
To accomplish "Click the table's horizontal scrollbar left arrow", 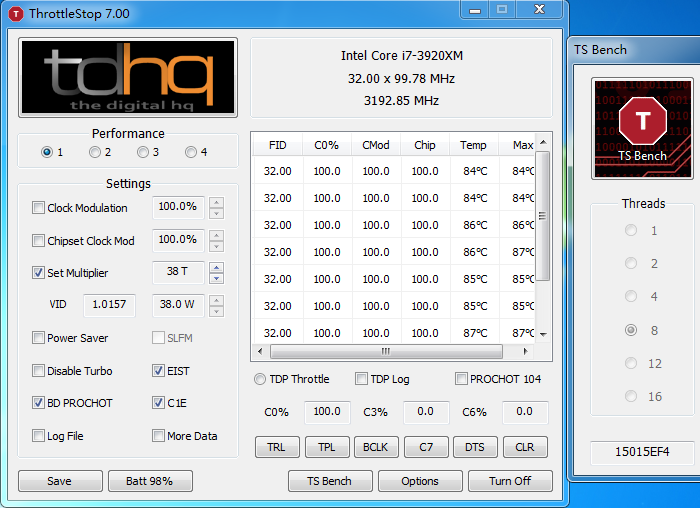I will coord(260,351).
